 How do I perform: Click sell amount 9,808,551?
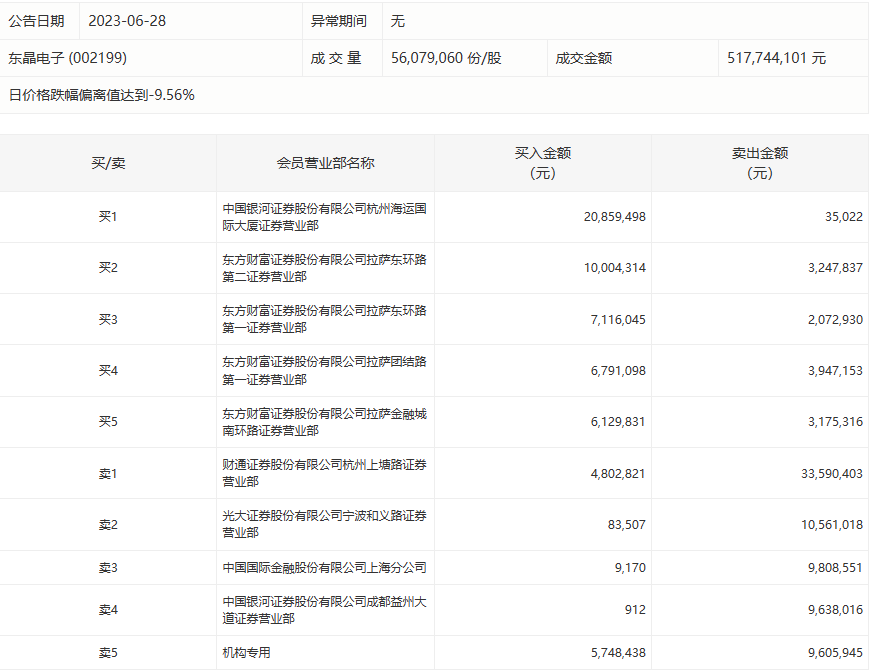pos(835,568)
